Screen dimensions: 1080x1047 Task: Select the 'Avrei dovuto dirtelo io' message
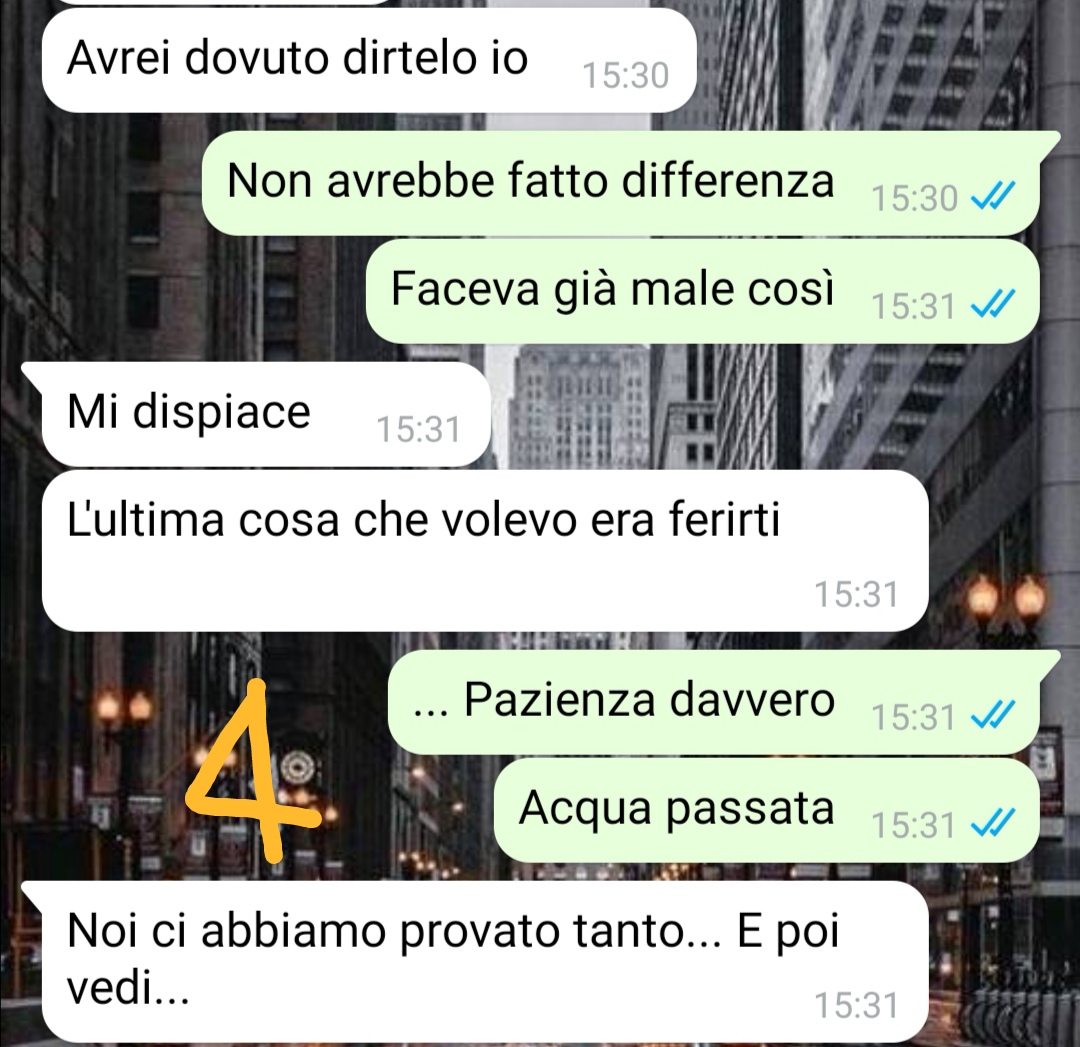(x=368, y=61)
